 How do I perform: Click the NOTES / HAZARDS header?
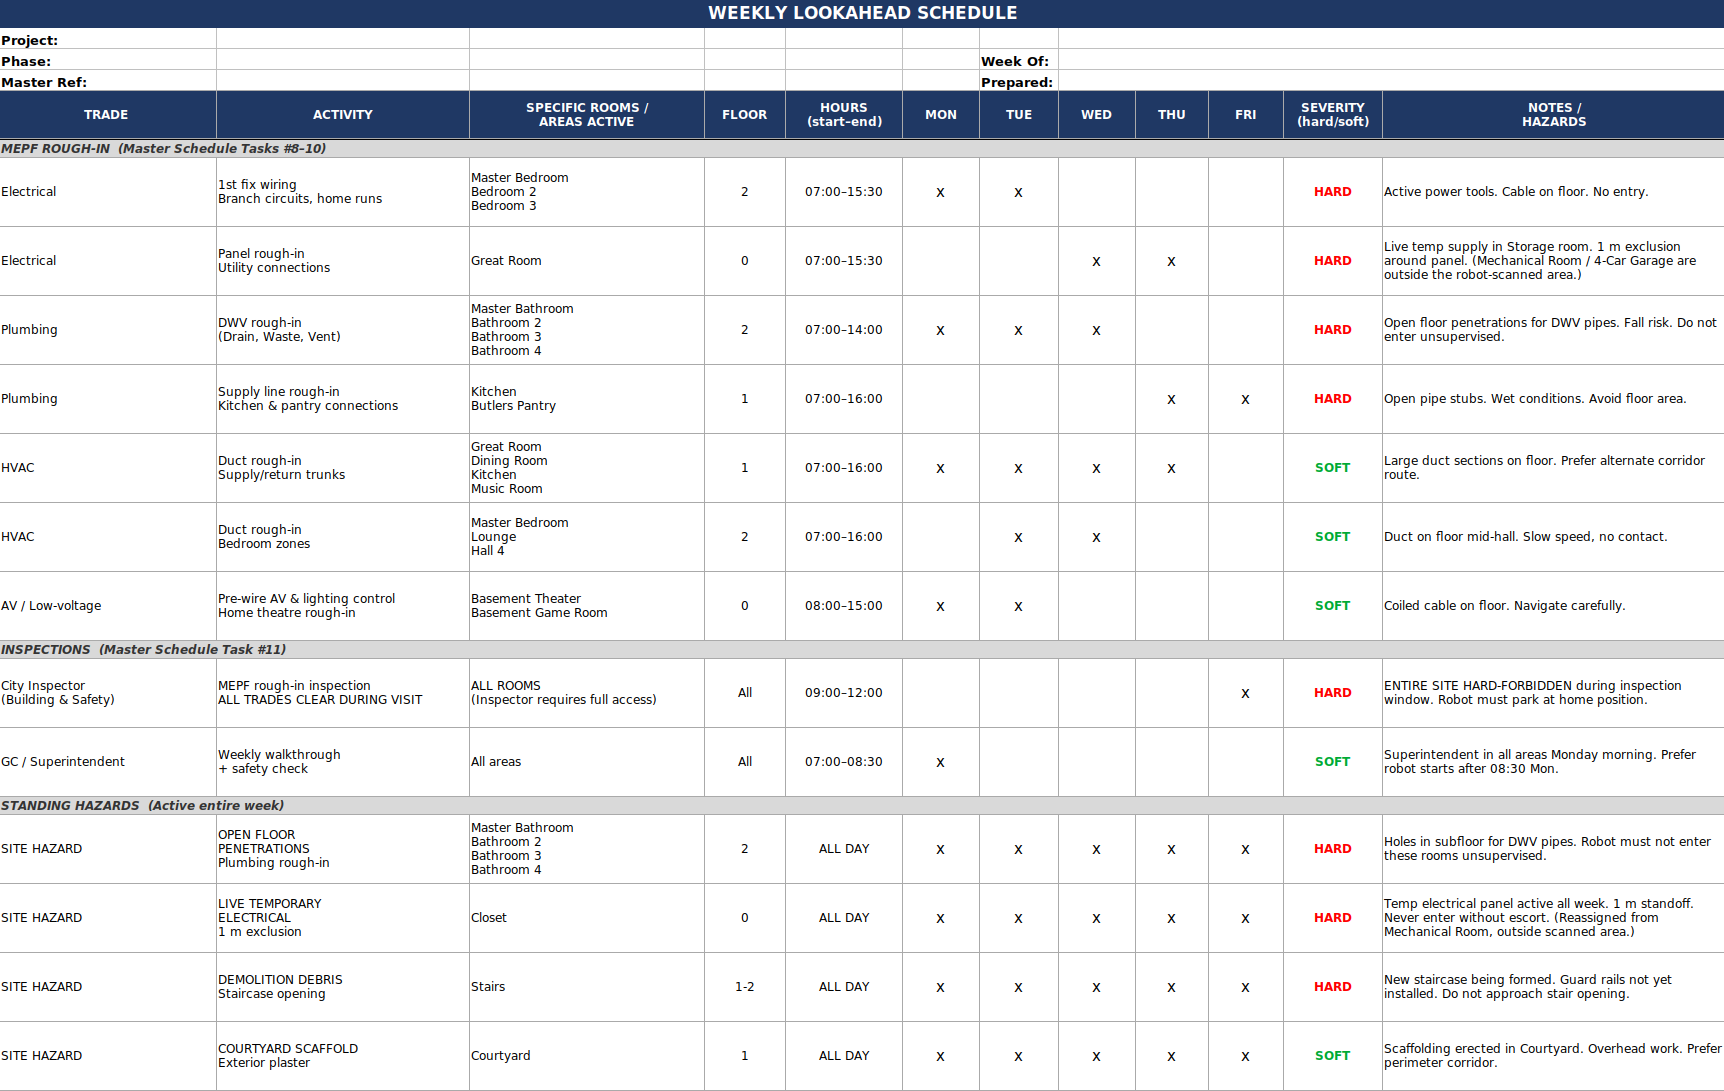(1554, 115)
